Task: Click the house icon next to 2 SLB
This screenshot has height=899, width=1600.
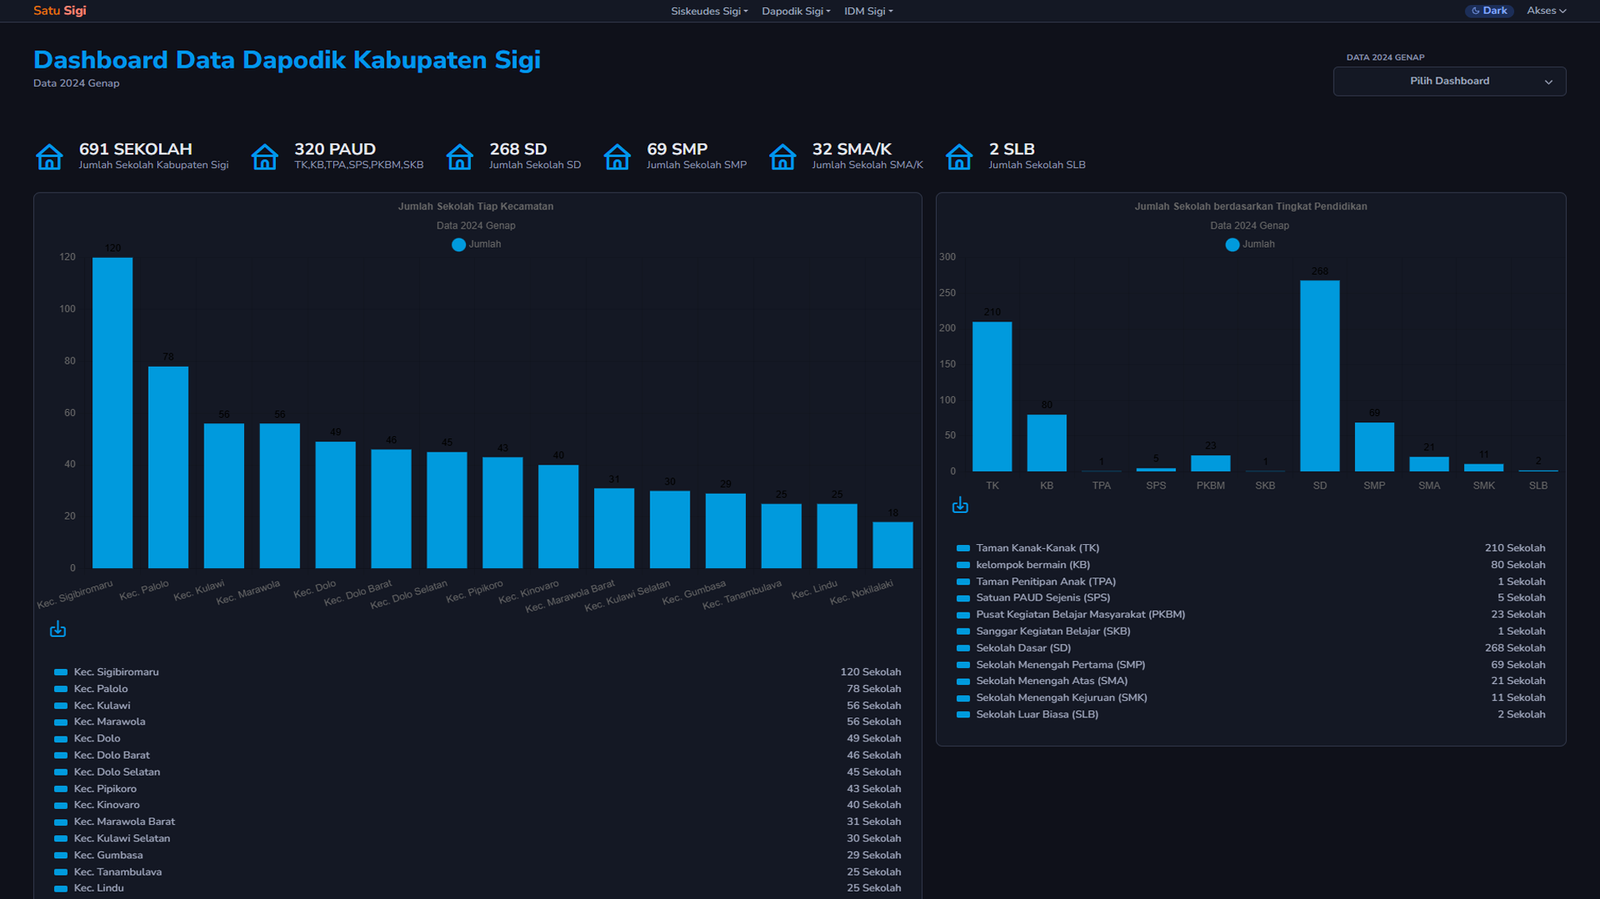Action: point(959,157)
